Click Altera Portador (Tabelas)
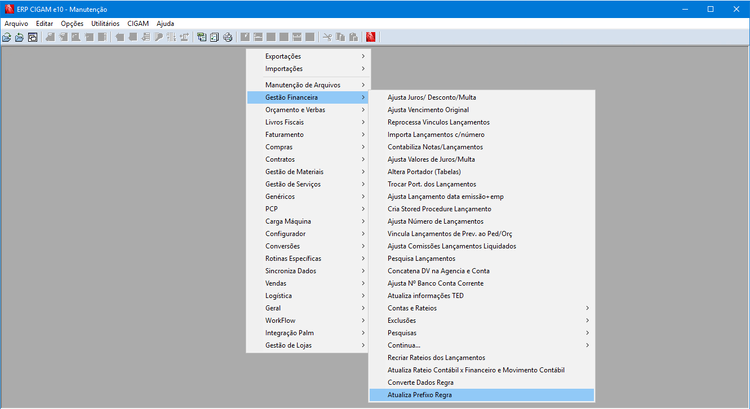The image size is (750, 409). pos(482,172)
